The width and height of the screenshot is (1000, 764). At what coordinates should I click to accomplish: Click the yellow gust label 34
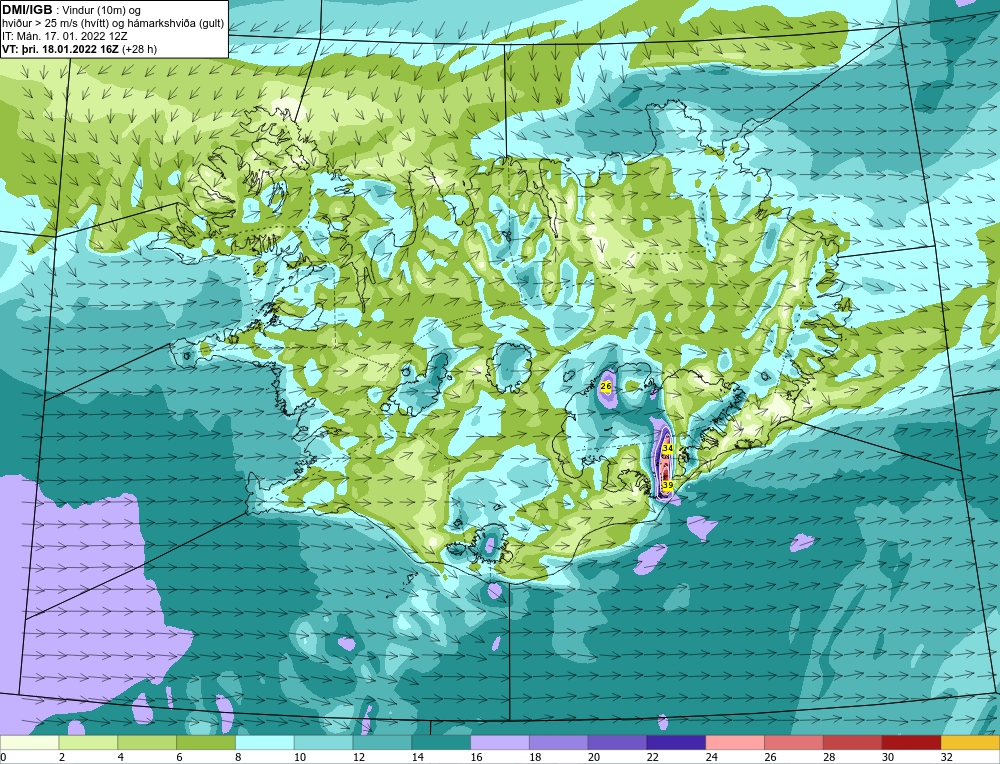click(667, 449)
